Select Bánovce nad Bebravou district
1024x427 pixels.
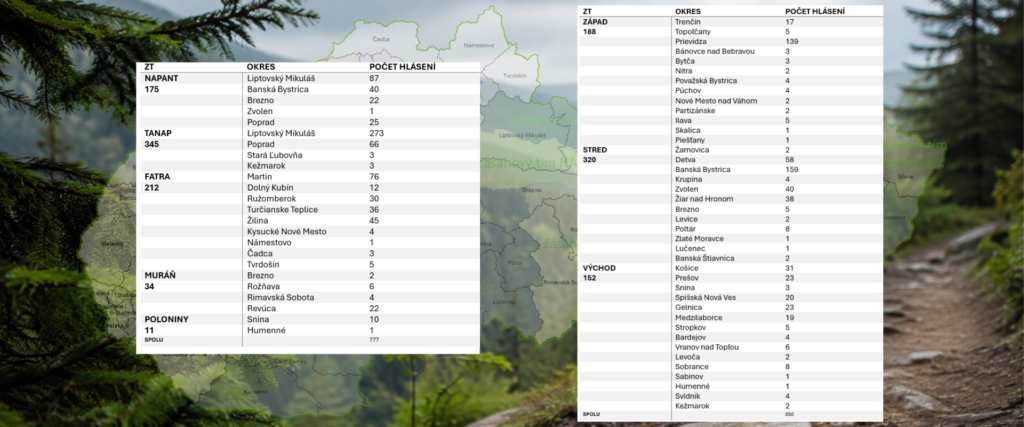(714, 51)
